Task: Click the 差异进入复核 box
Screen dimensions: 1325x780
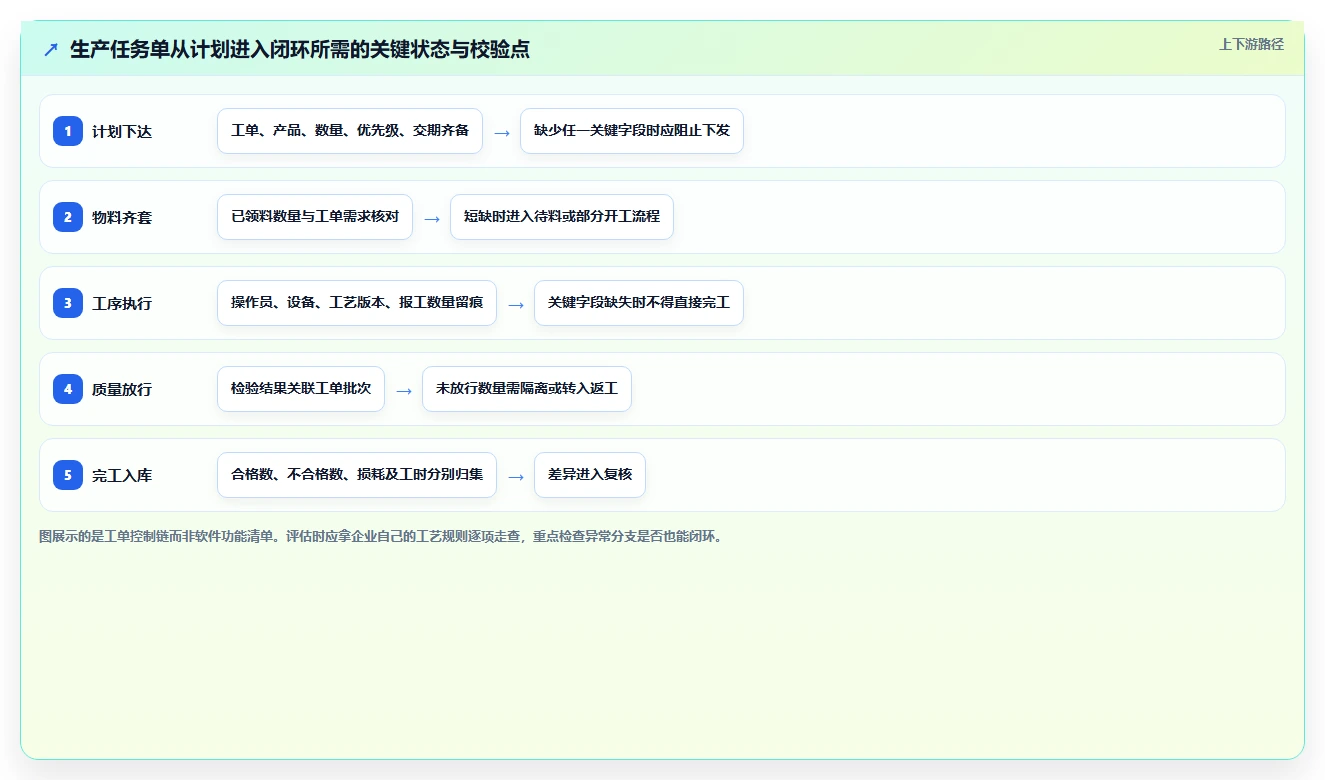Action: (x=590, y=475)
